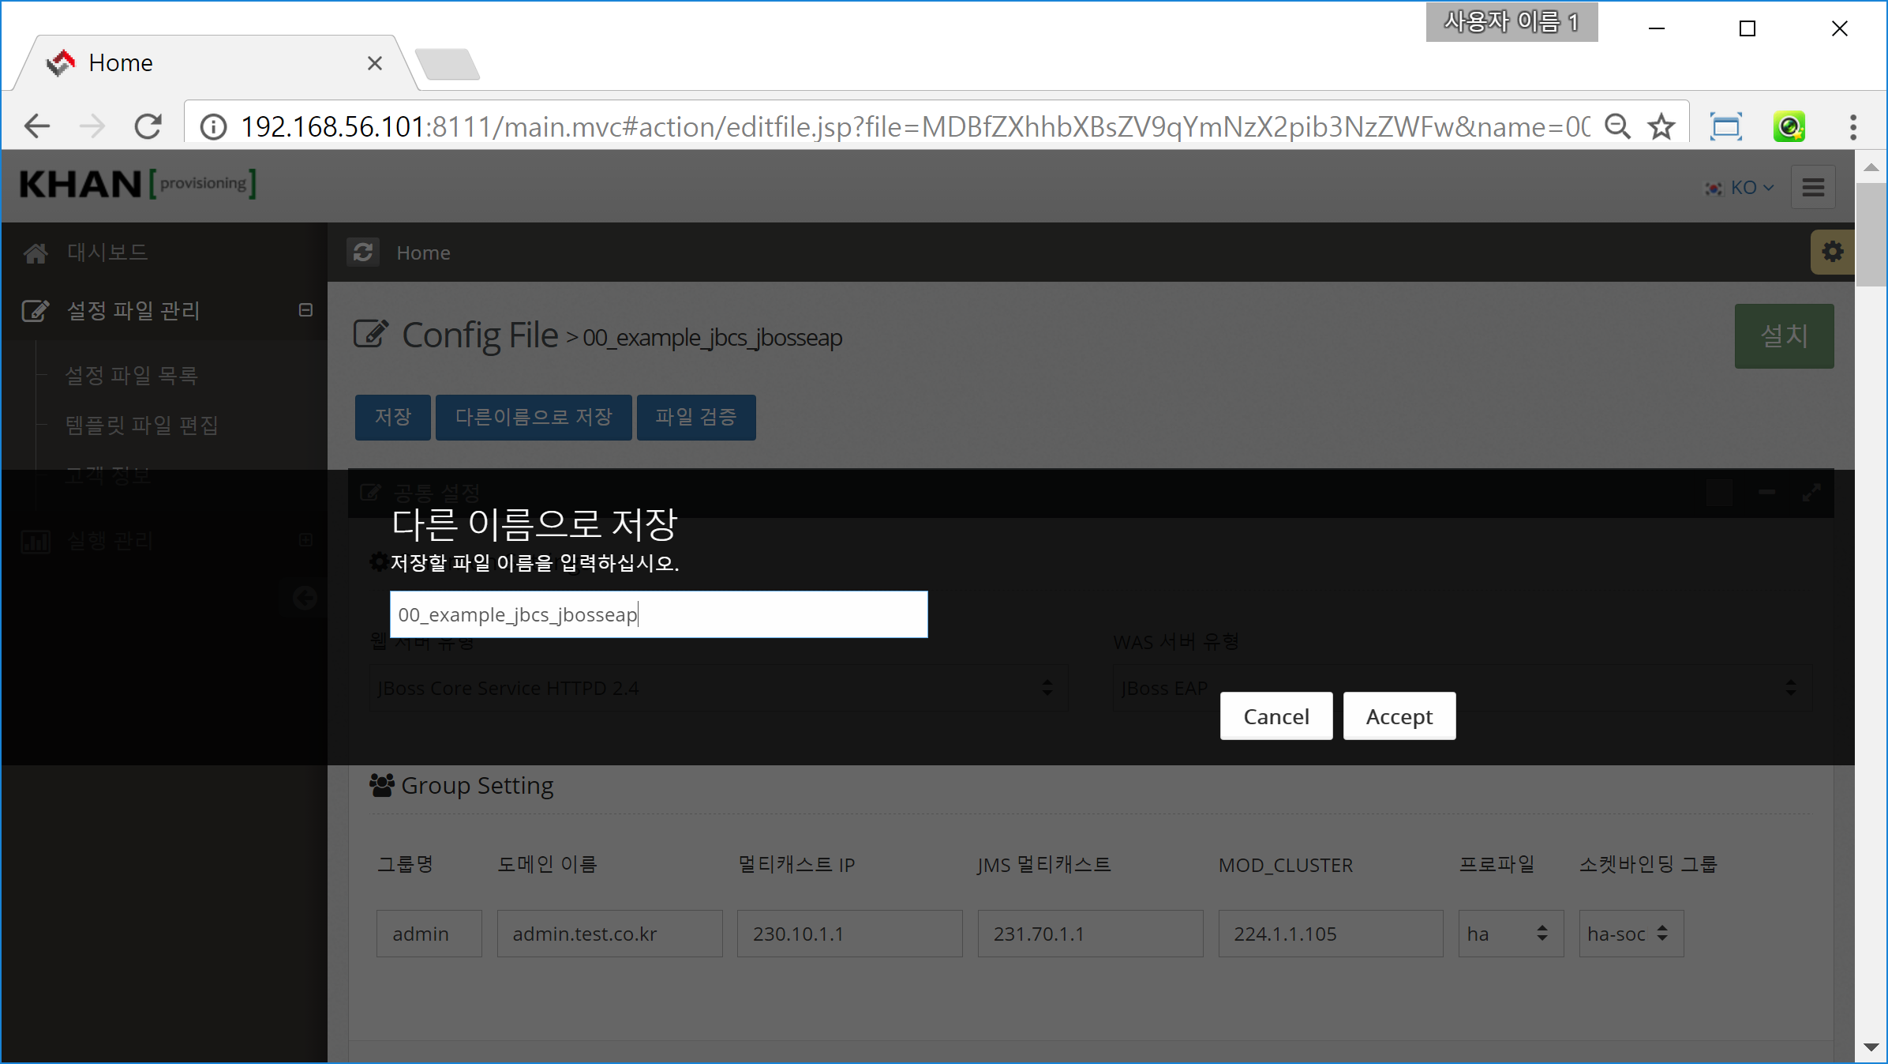
Task: Open the 소켓바인딩 그룹 dropdown showing ha-soc
Action: [x=1629, y=933]
